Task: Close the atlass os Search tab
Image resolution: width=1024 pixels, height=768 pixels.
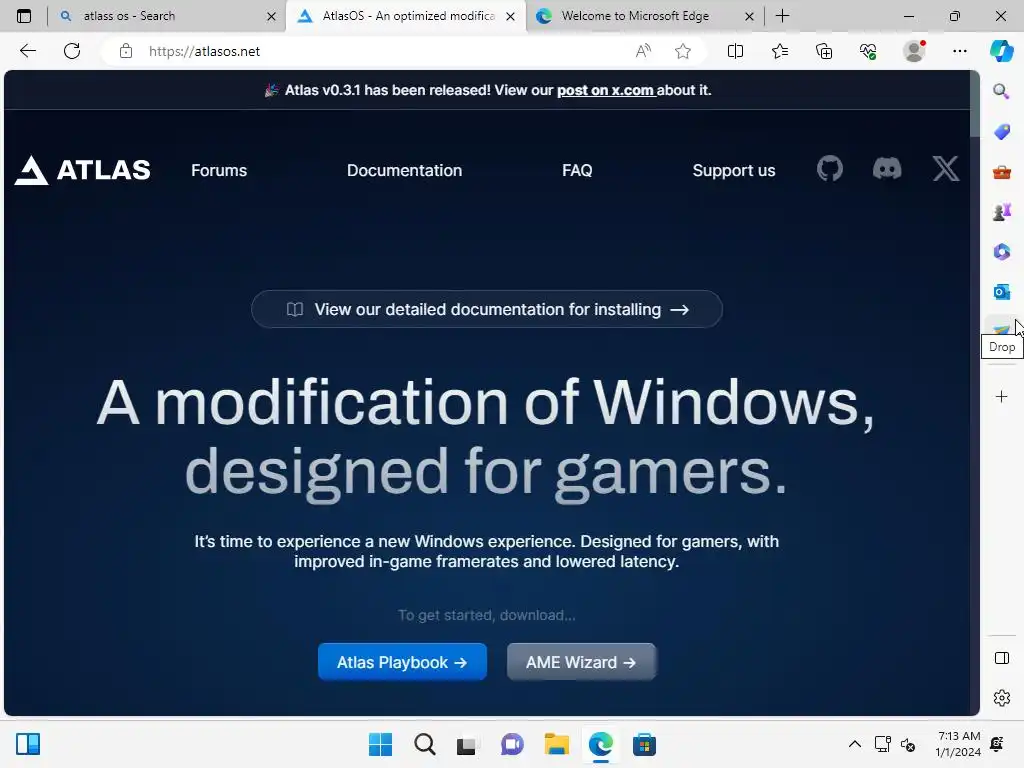Action: click(271, 16)
